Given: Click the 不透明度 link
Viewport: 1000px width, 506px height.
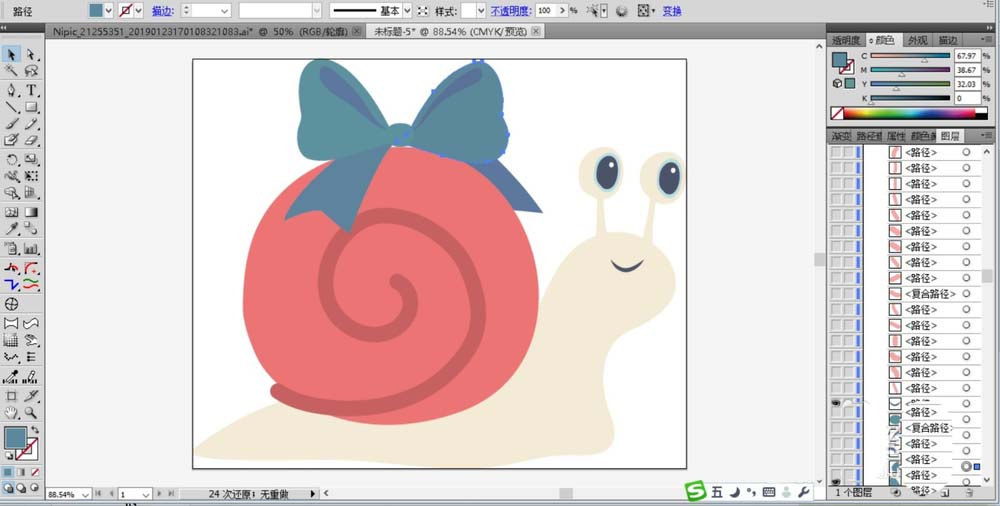Looking at the screenshot, I should [510, 10].
